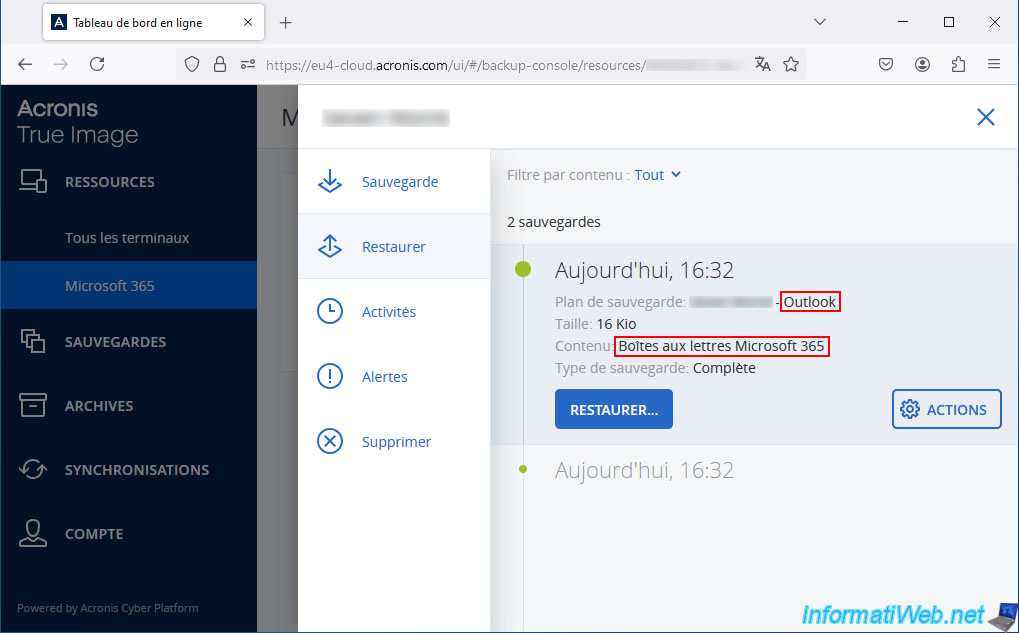Click the ARCHIVES box icon
The image size is (1019, 633).
[32, 405]
